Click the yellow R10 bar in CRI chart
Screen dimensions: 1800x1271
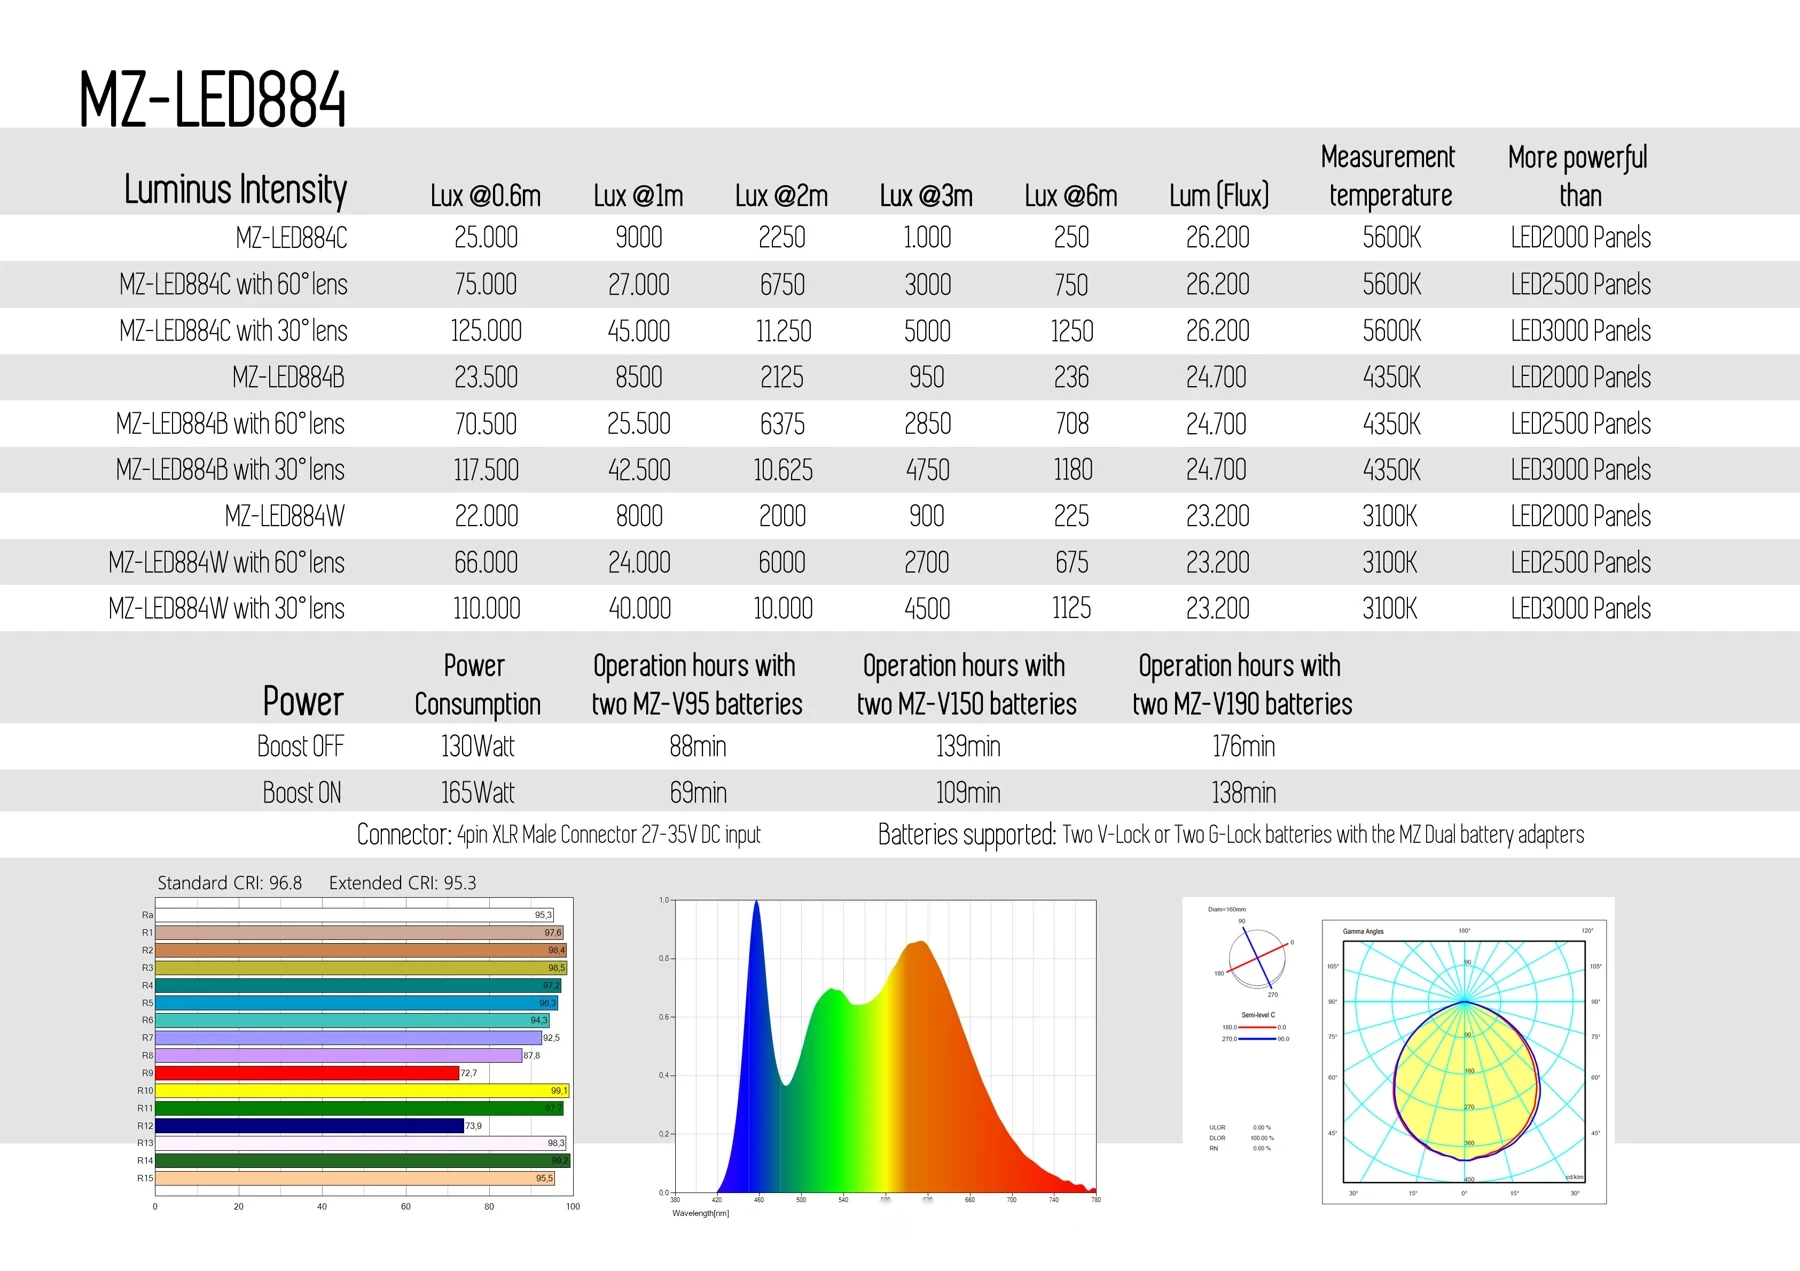362,1090
